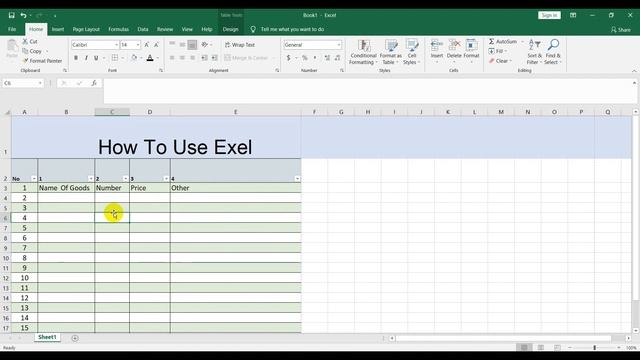Increase the font size
Viewport: 640px width, 360px height.
(x=147, y=45)
